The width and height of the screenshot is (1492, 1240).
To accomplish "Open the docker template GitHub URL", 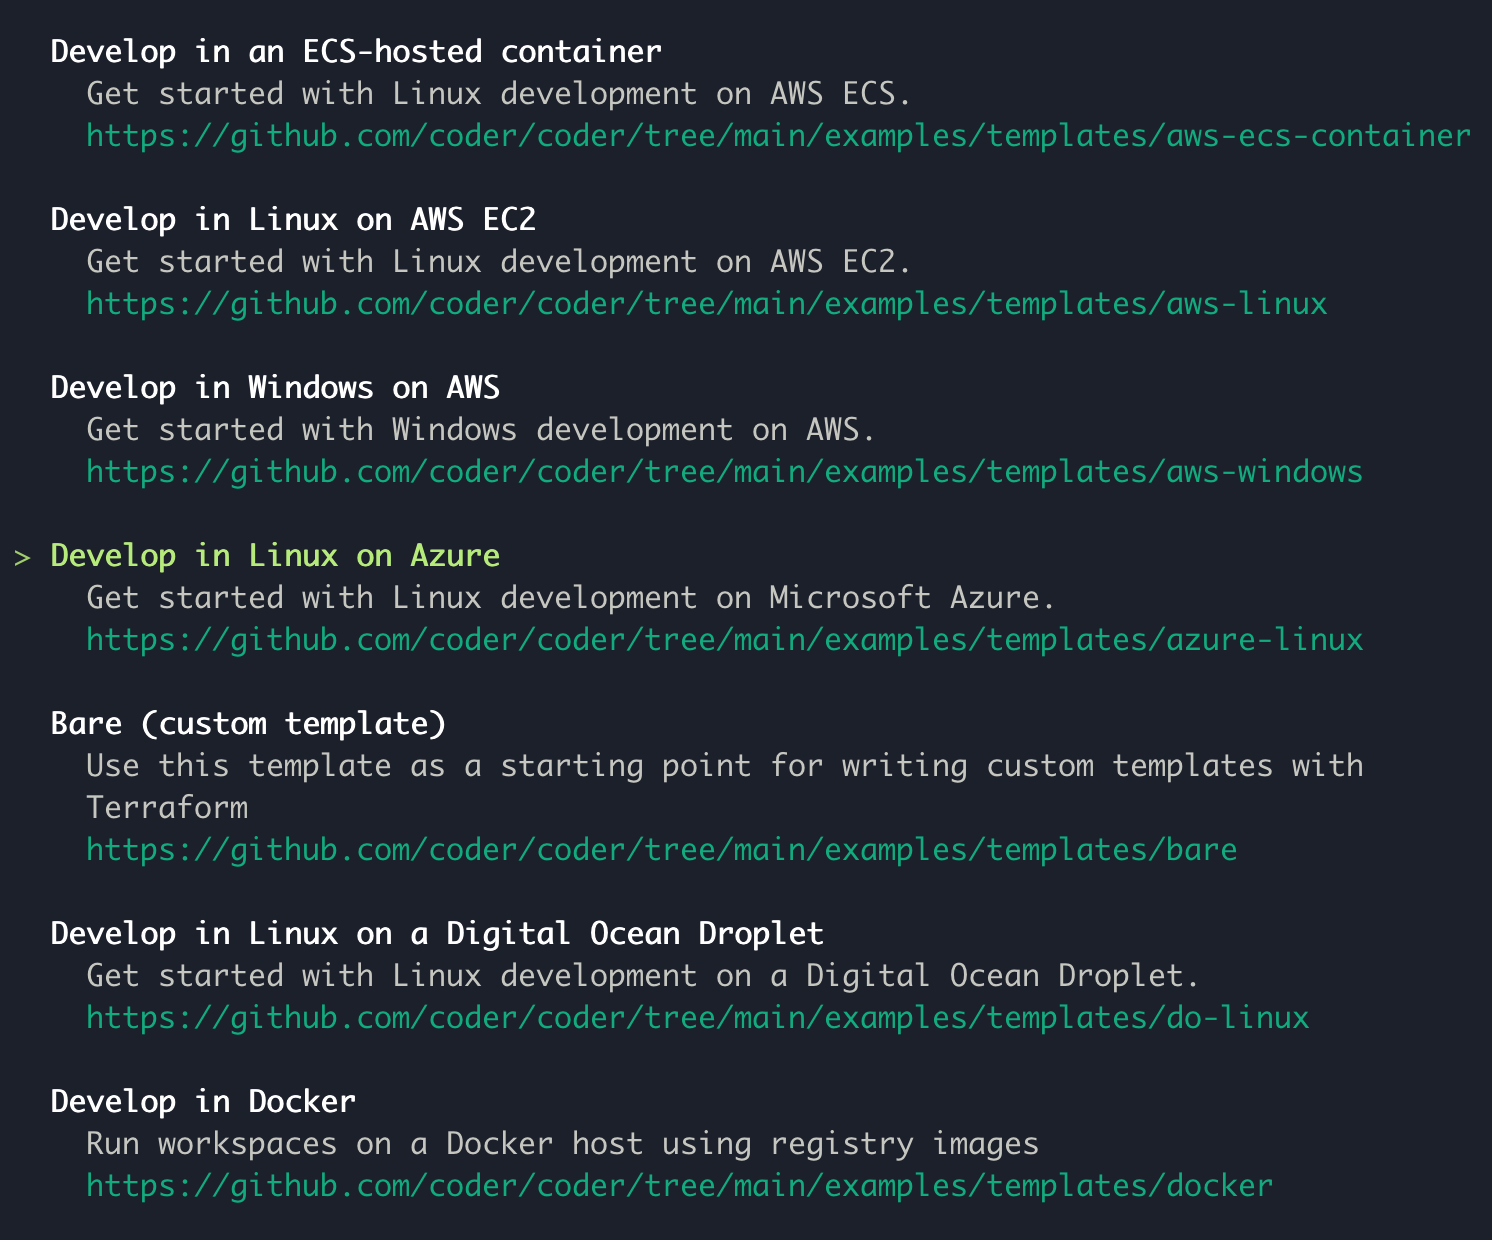I will coord(679,1185).
